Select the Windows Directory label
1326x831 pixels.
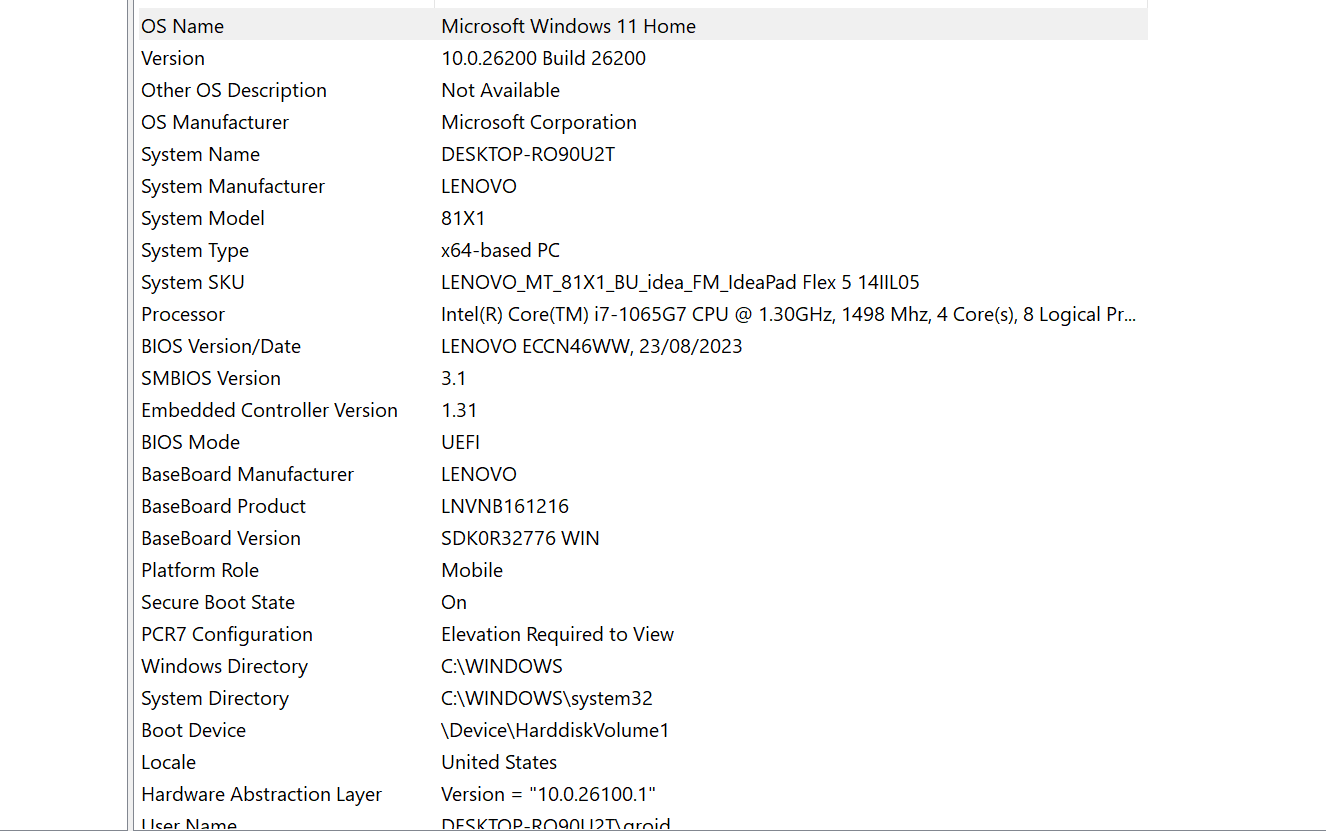click(224, 666)
